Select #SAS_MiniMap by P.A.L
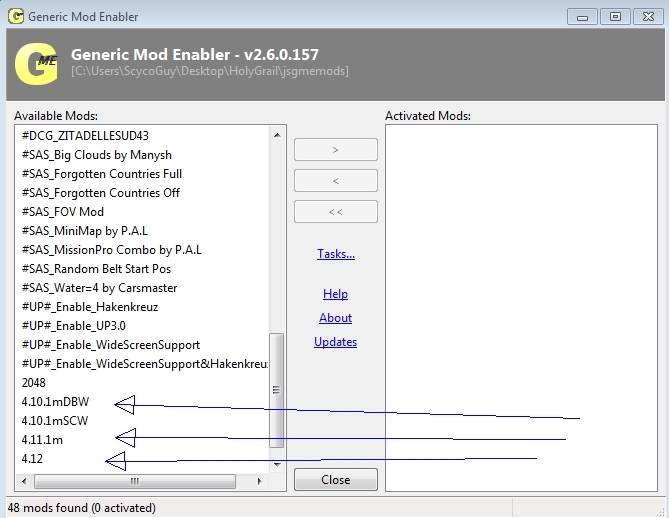This screenshot has width=669, height=518. [84, 231]
